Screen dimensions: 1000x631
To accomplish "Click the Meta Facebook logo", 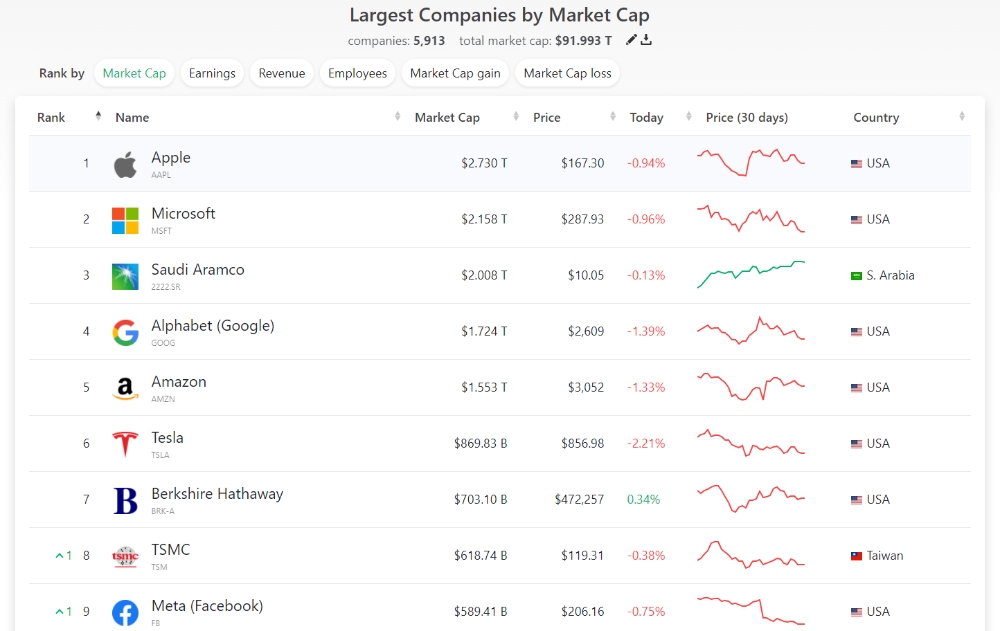I will coord(125,612).
